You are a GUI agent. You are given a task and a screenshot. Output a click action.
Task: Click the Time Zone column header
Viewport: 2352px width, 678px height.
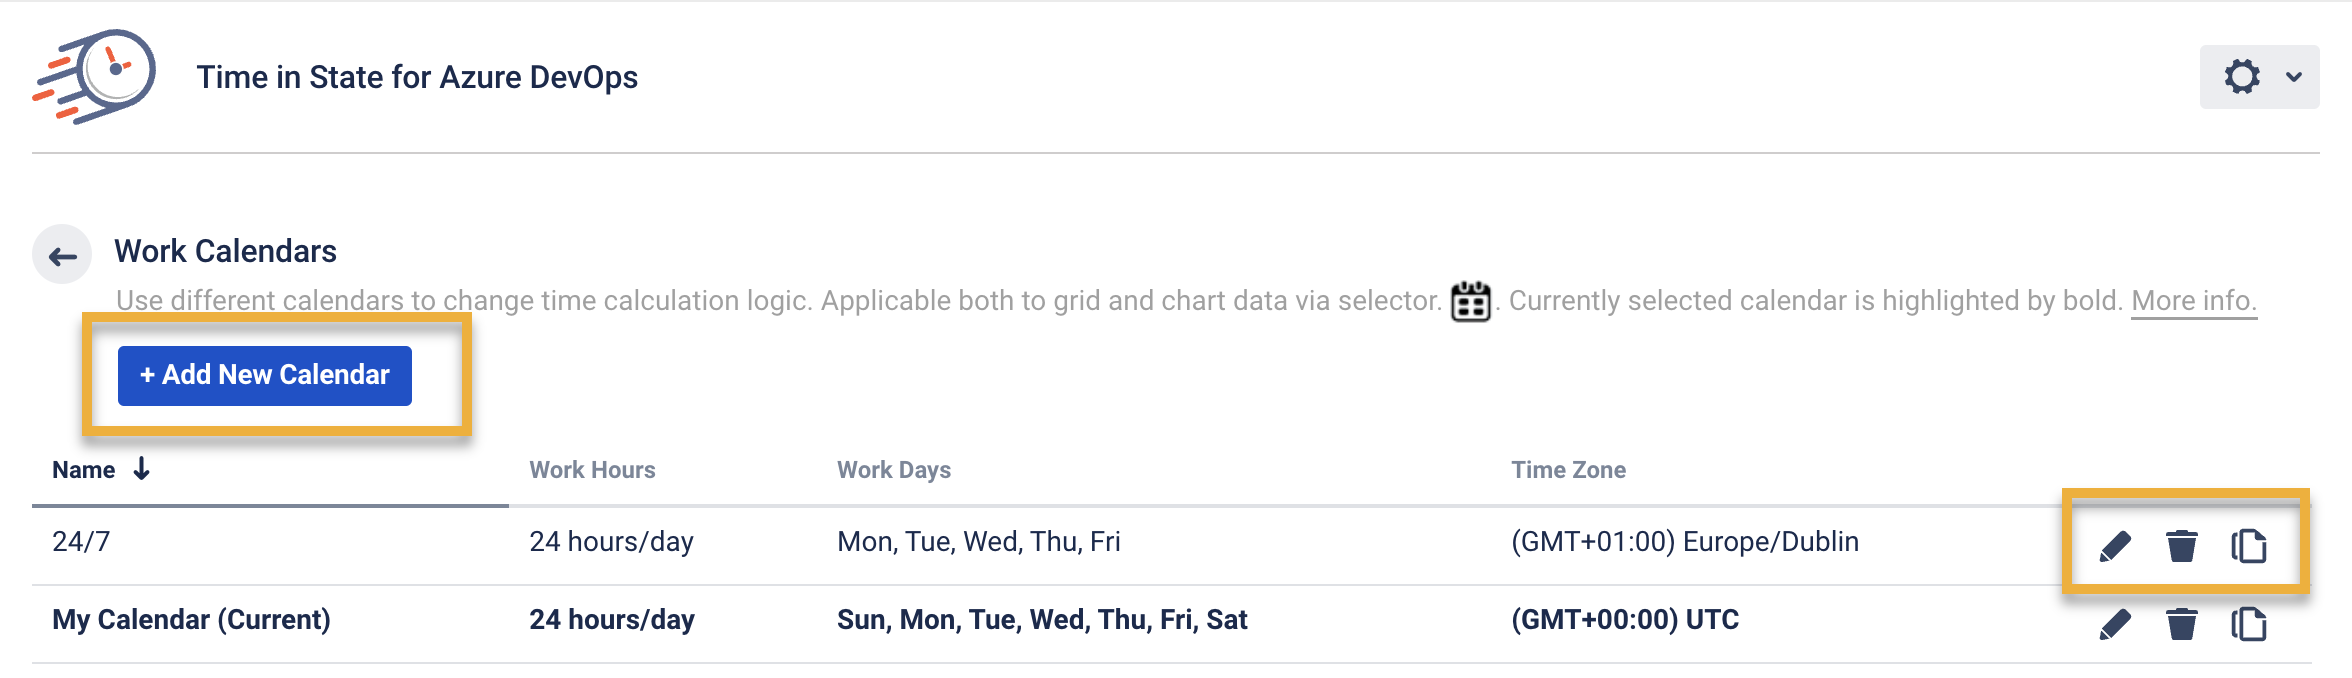coord(1568,470)
